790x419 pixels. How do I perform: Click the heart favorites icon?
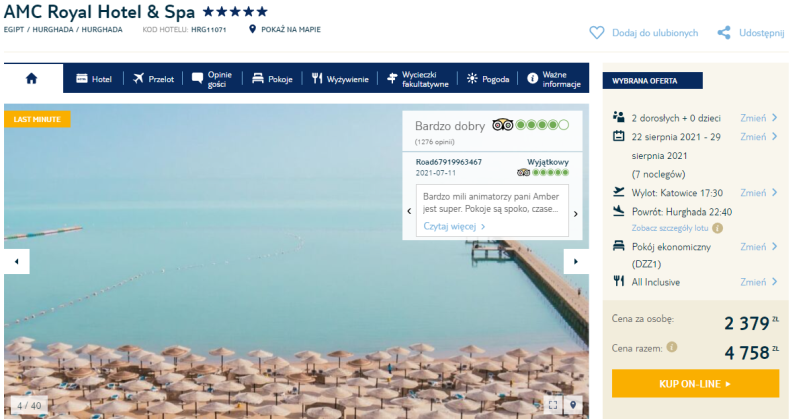click(597, 33)
